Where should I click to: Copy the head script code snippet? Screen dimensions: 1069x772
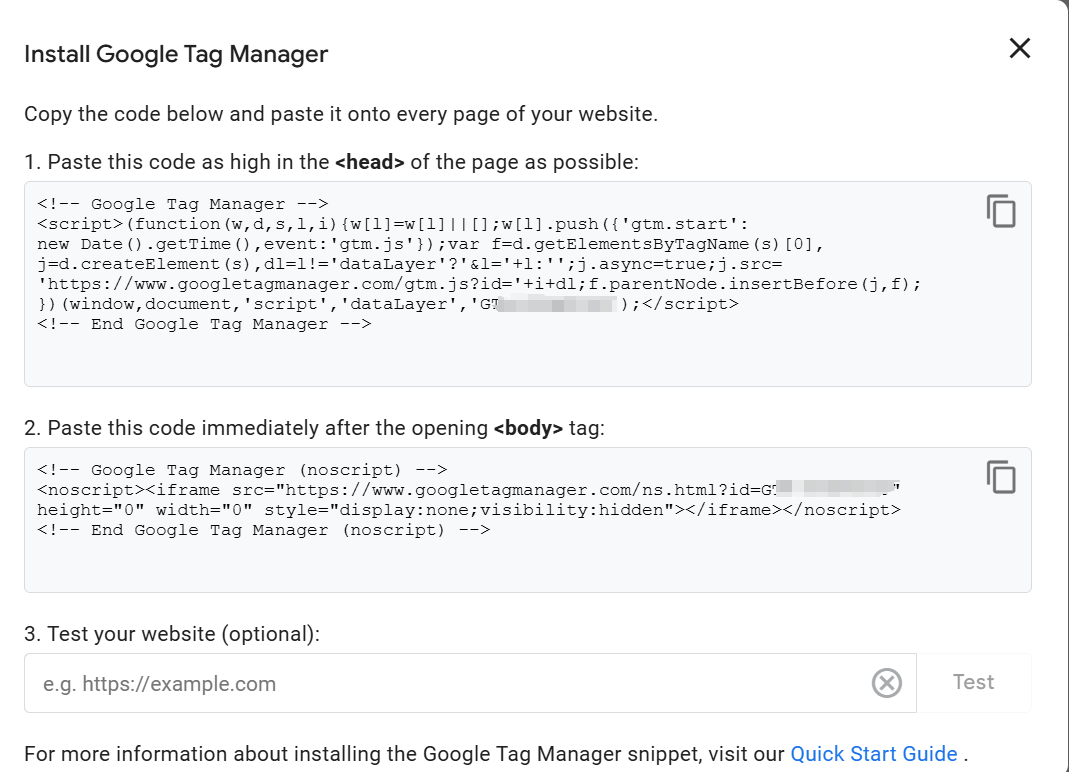coord(1001,211)
